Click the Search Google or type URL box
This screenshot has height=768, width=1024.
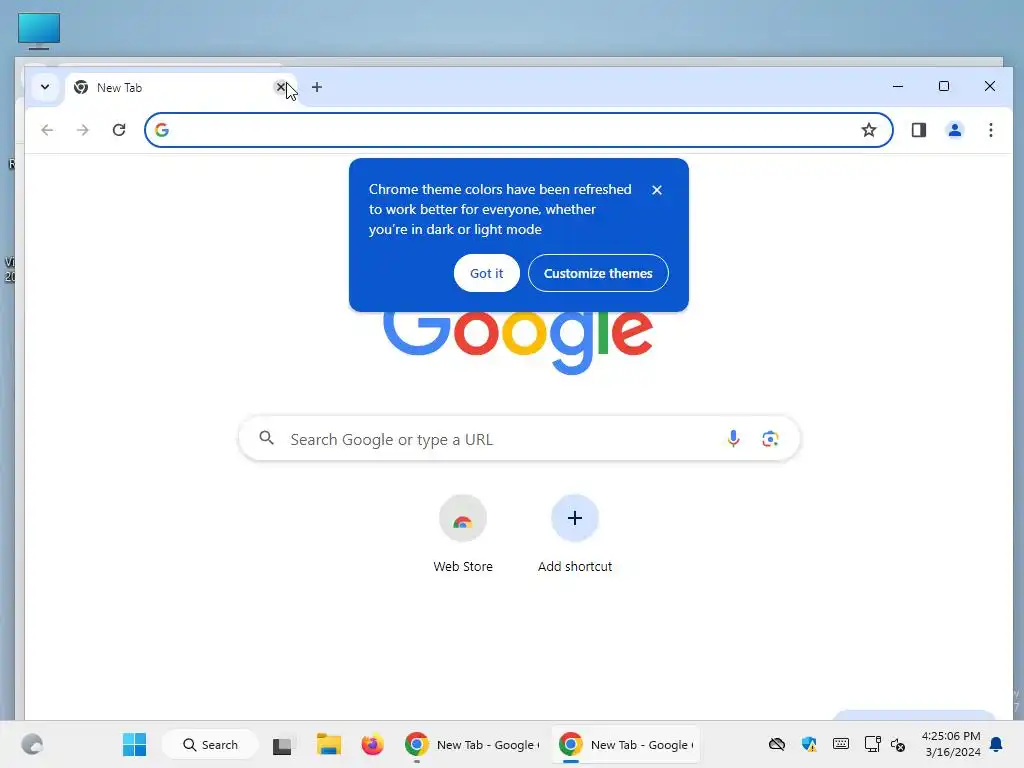coord(519,439)
